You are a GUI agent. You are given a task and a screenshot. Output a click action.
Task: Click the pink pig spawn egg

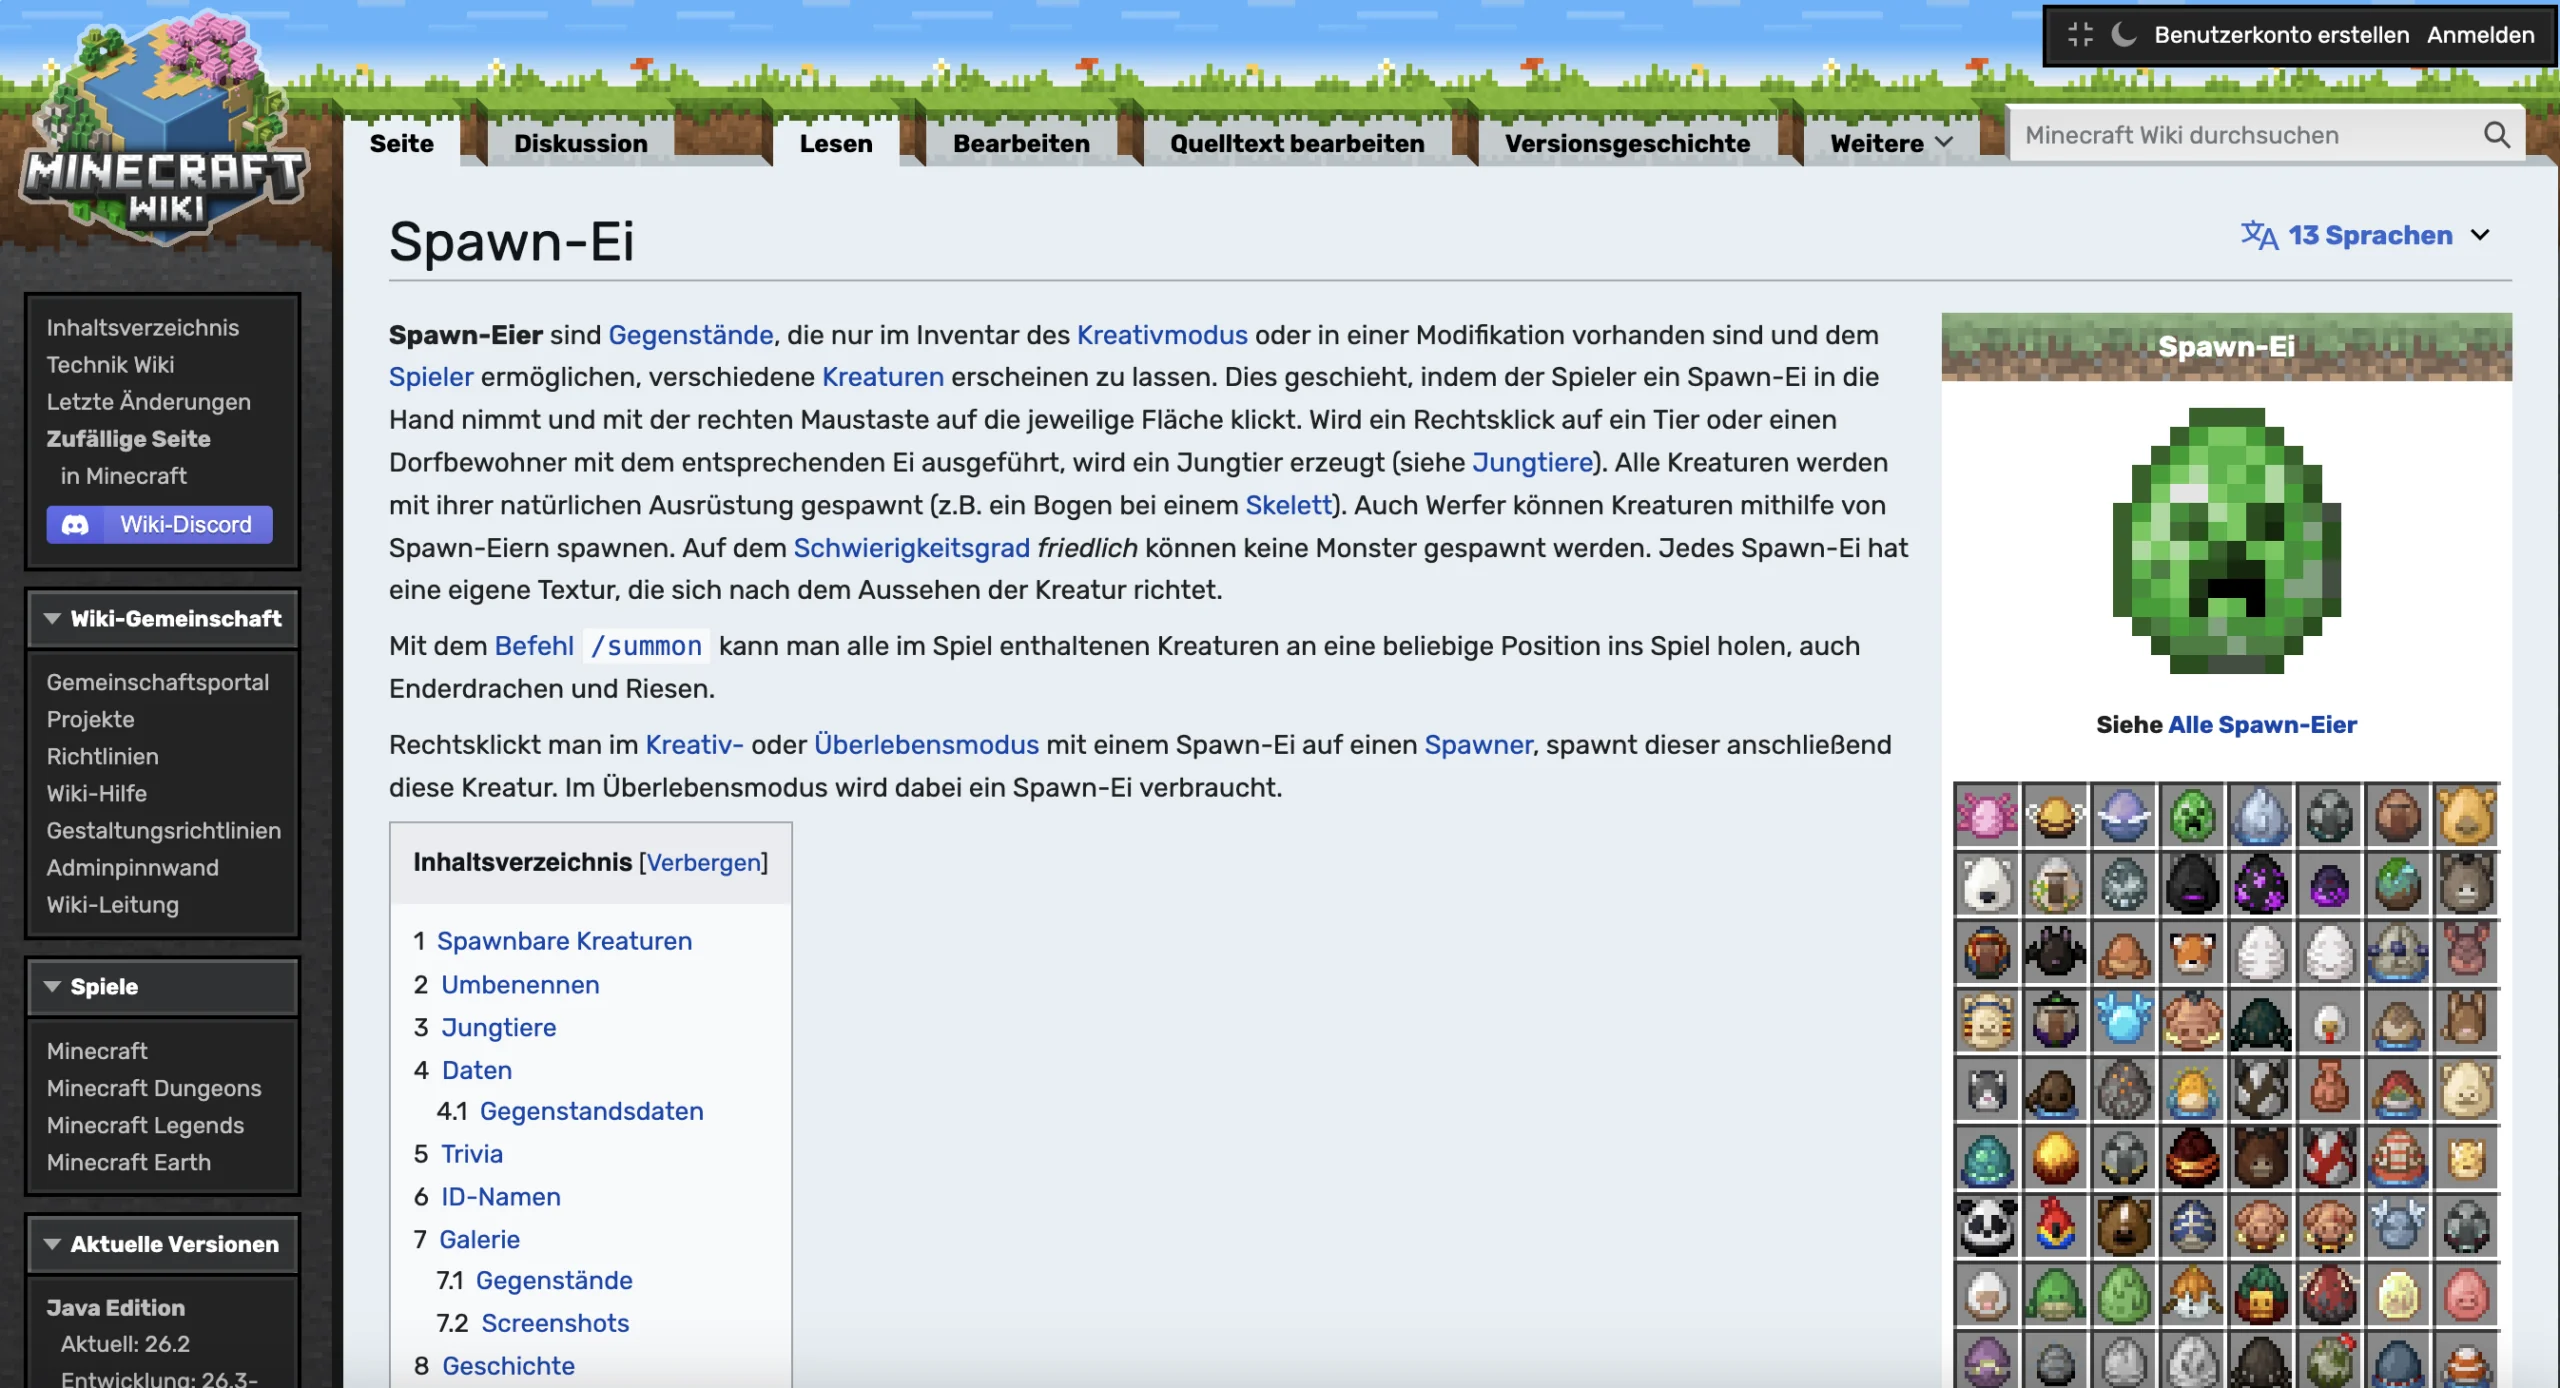click(2466, 1296)
